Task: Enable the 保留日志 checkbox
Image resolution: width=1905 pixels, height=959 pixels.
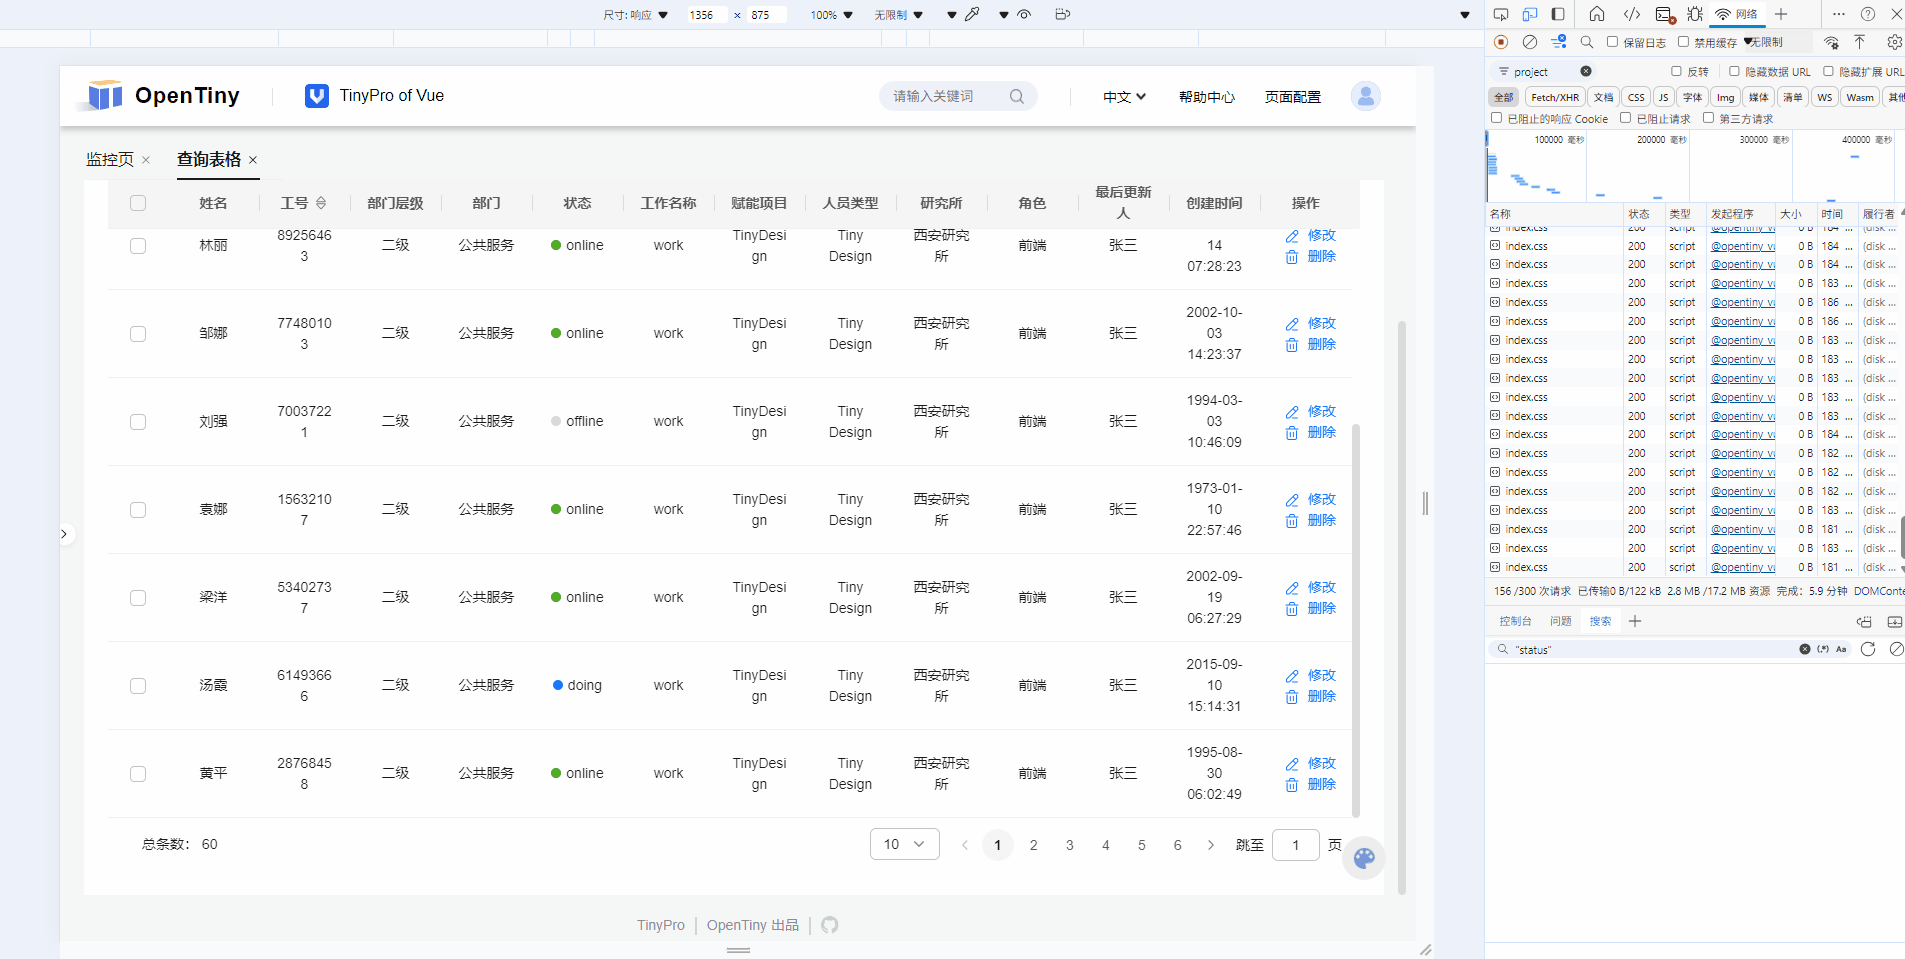Action: pyautogui.click(x=1612, y=42)
